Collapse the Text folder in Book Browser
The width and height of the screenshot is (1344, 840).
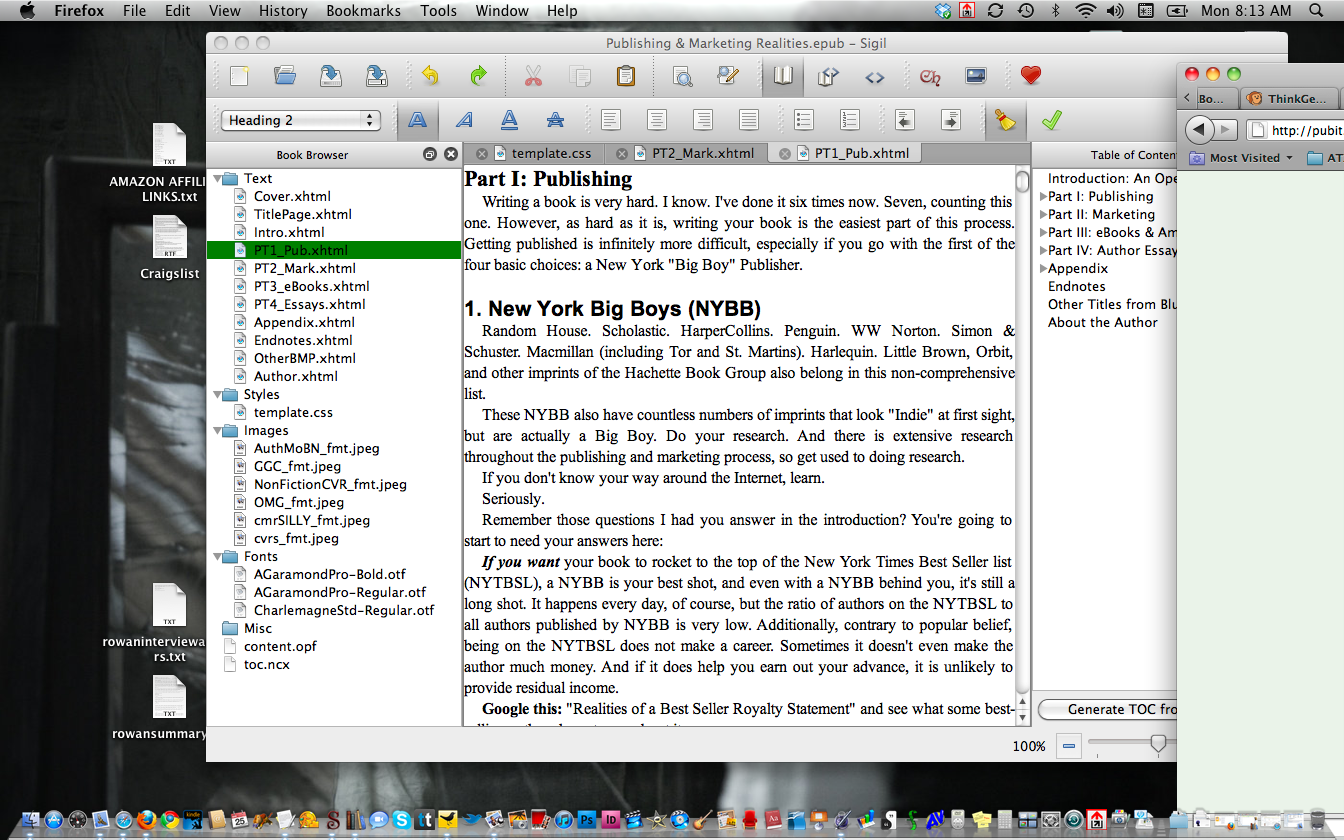(218, 178)
